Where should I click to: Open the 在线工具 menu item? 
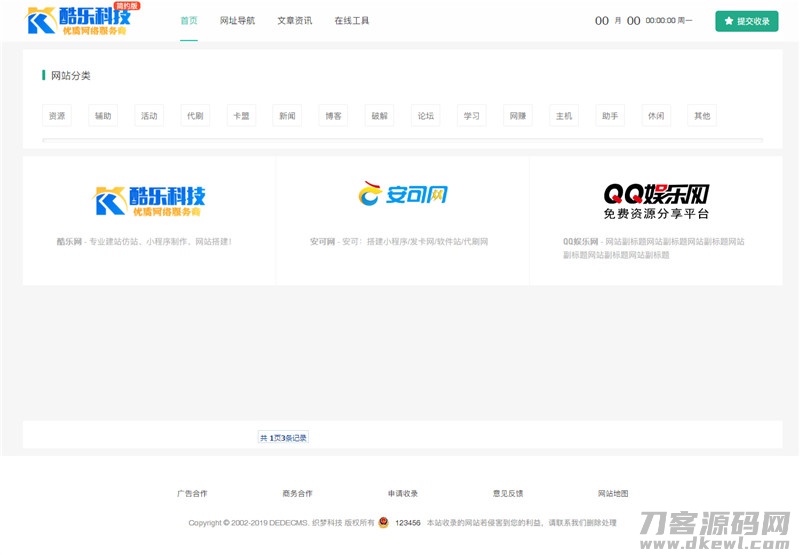351,21
